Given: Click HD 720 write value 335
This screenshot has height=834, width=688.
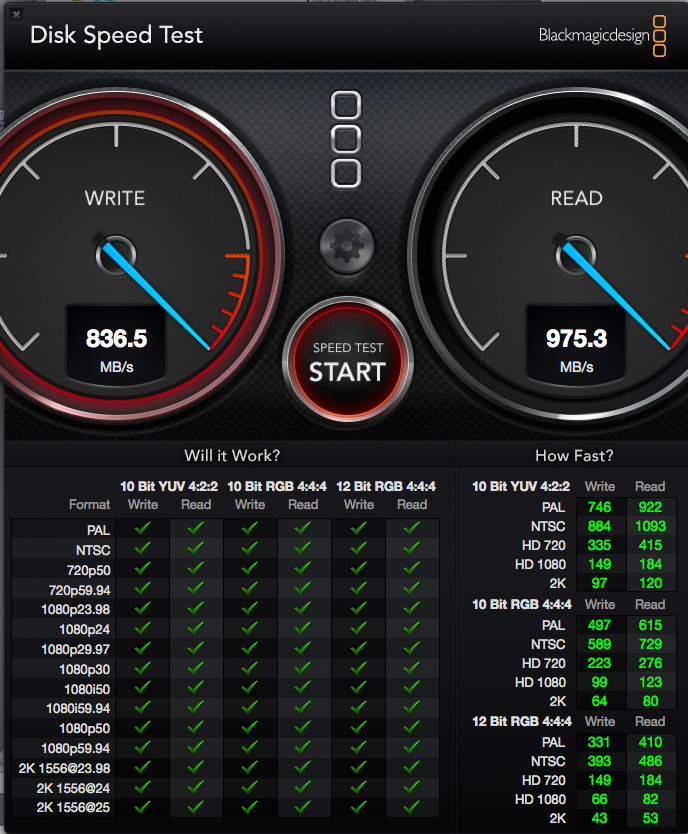Looking at the screenshot, I should coord(599,545).
